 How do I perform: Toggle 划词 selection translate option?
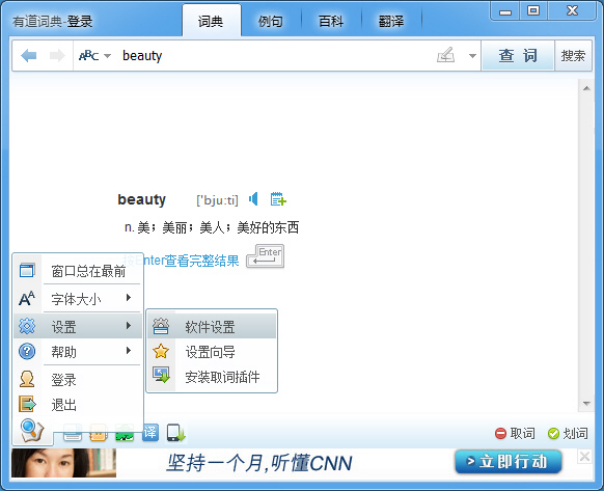(x=567, y=433)
